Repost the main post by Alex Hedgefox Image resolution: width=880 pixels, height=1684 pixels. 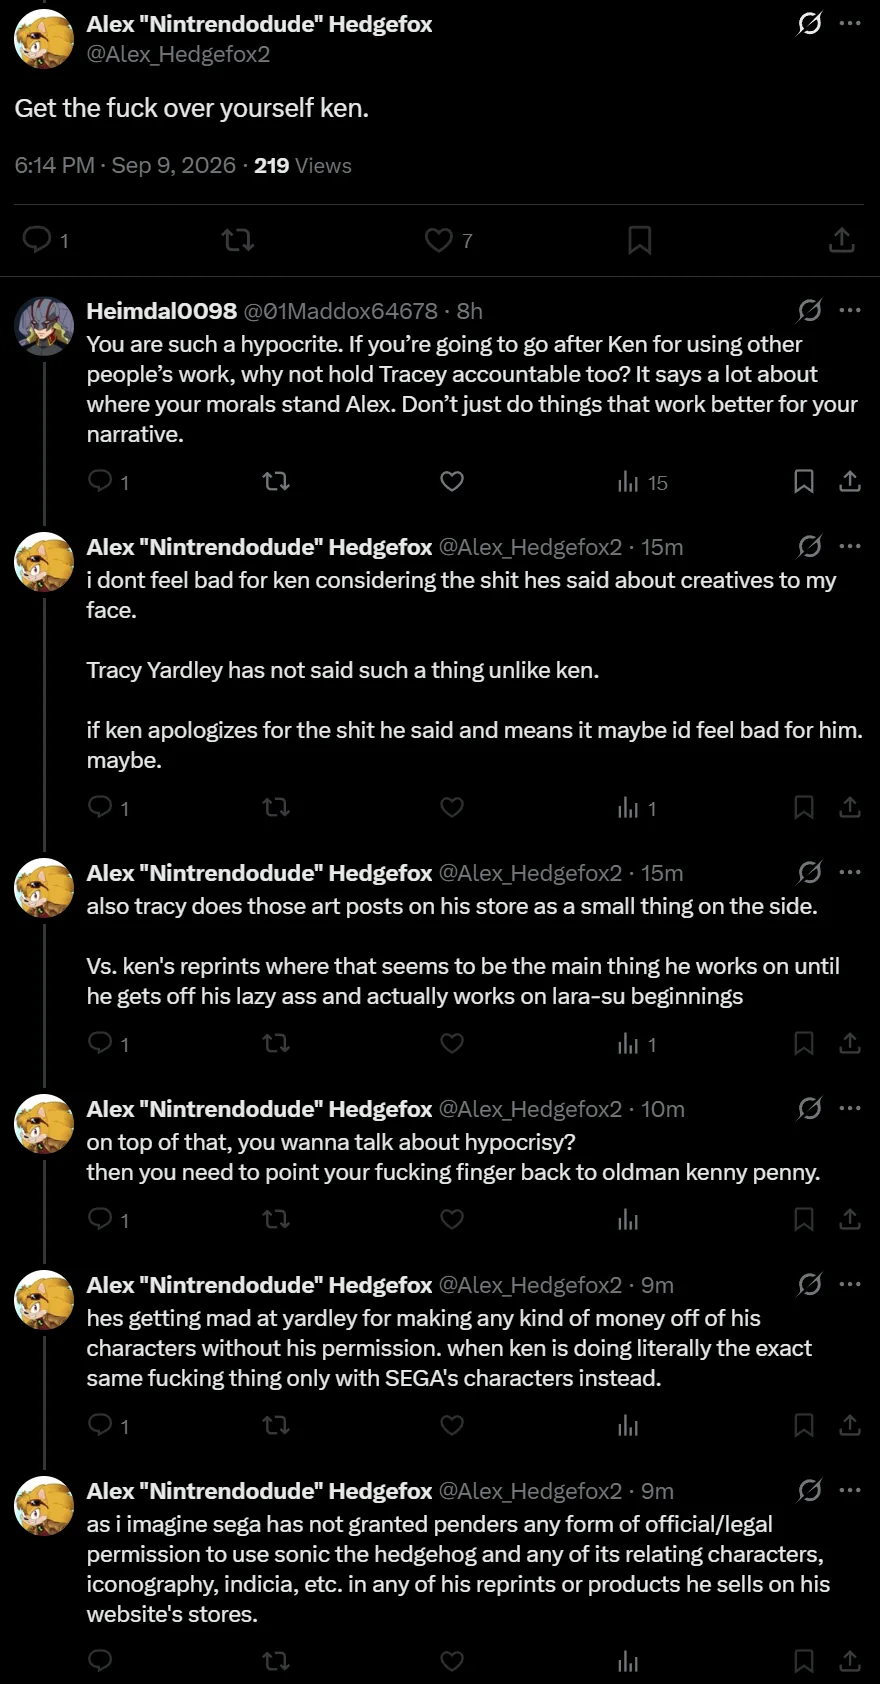click(237, 240)
